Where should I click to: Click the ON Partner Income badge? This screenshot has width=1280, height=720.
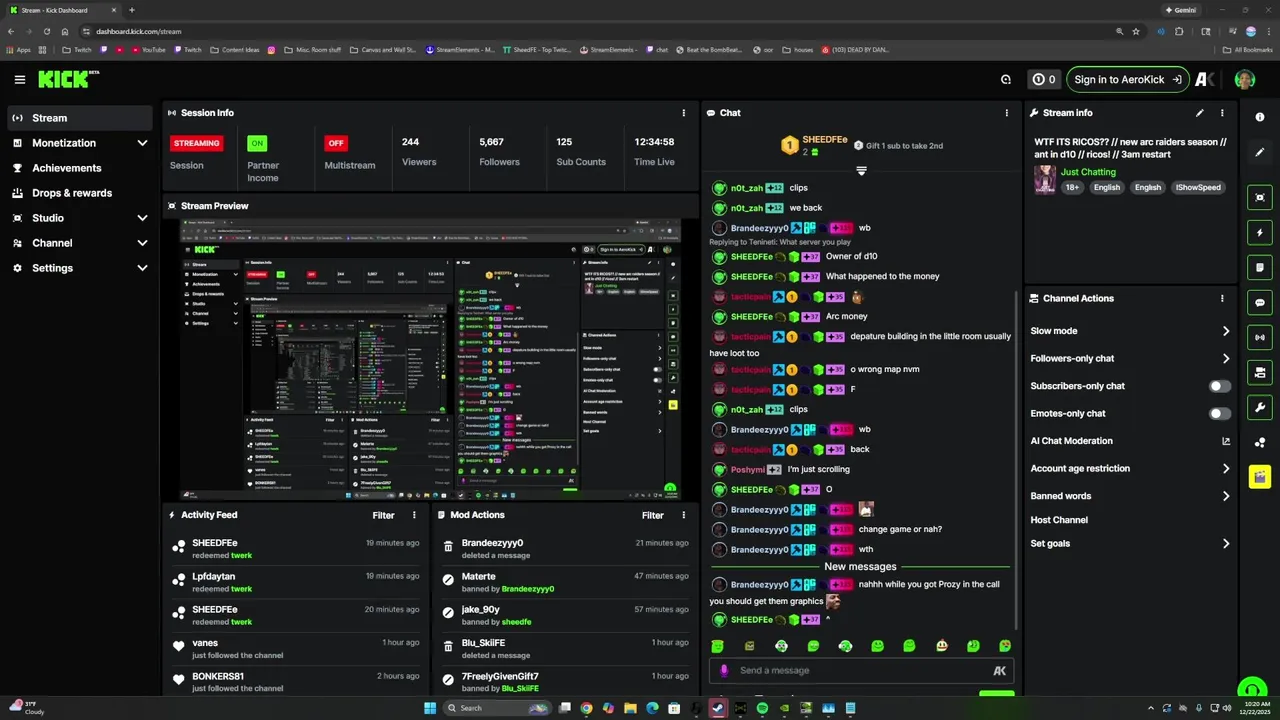257,143
